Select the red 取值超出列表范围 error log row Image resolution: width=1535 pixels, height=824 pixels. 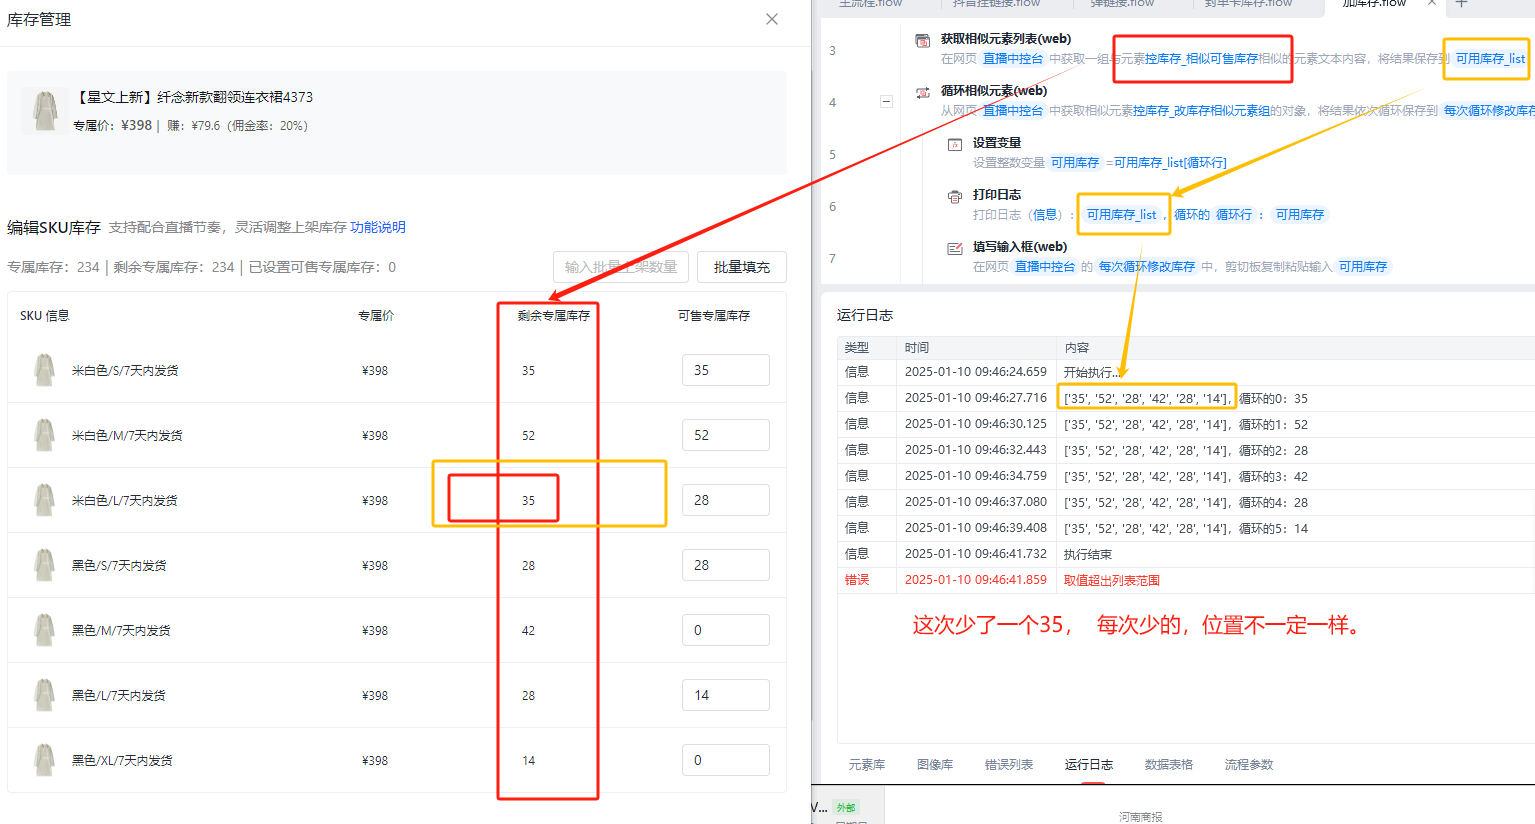tap(1111, 580)
